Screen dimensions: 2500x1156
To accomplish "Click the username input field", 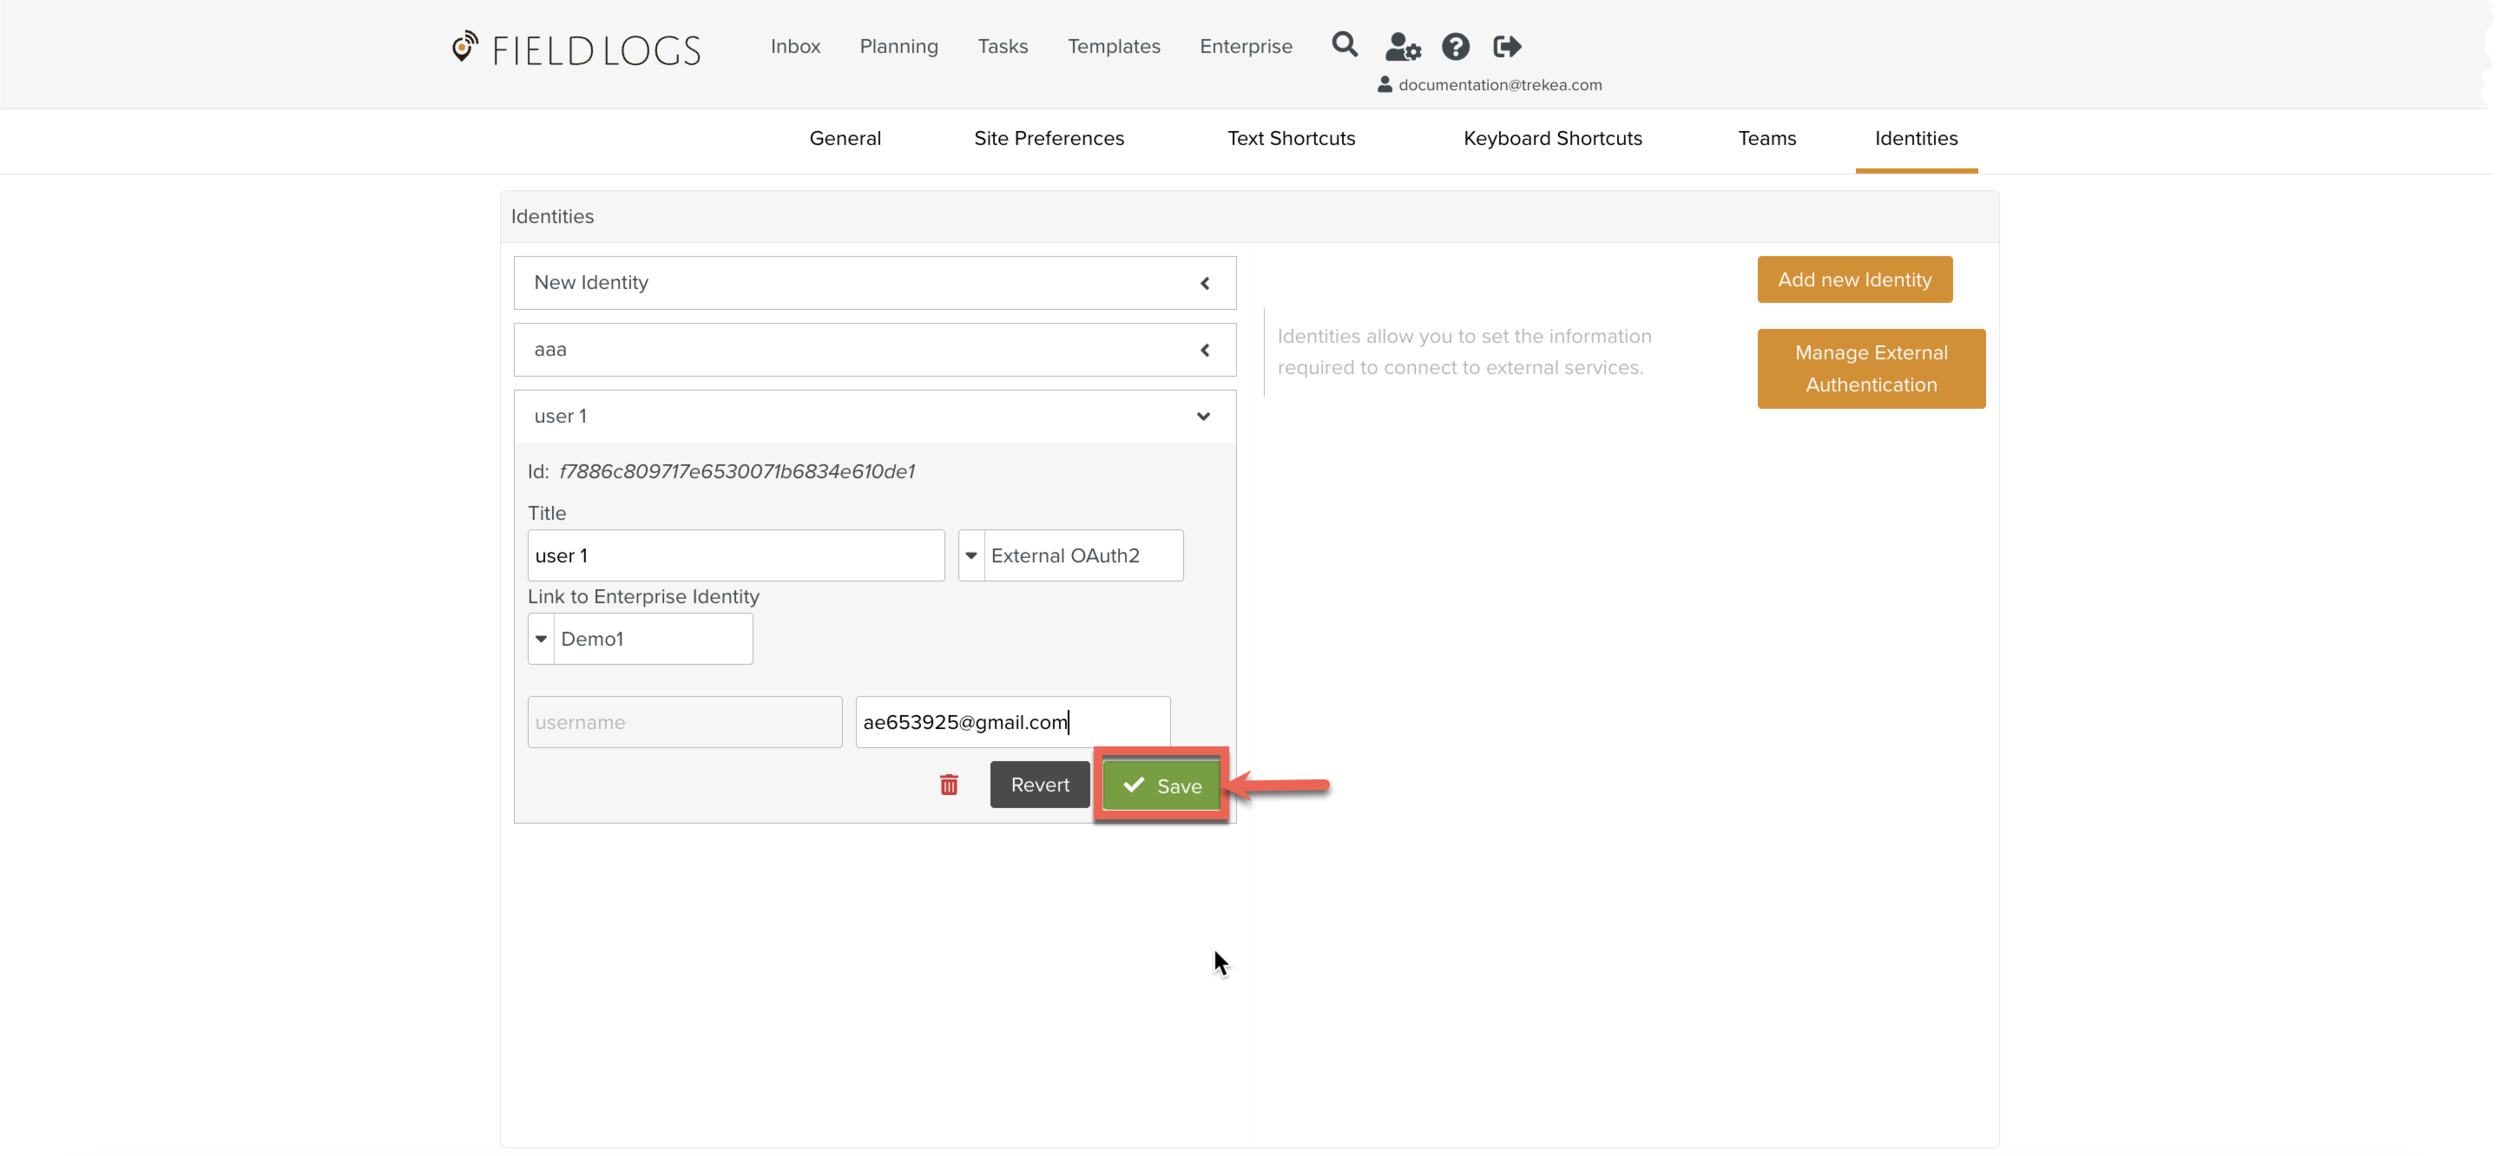I will 684,722.
